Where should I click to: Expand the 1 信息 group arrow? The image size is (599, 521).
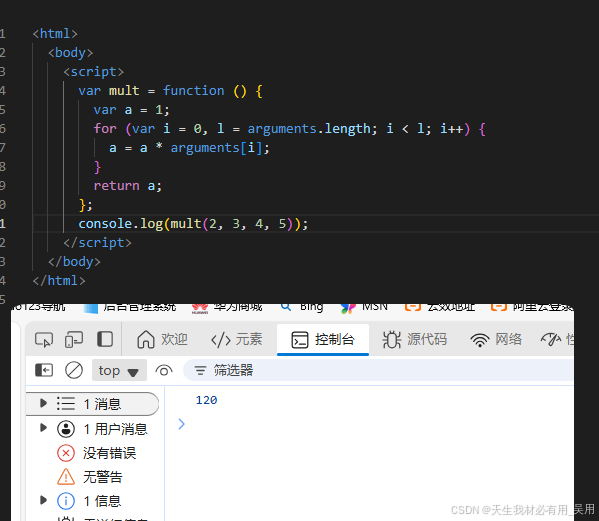[x=43, y=500]
